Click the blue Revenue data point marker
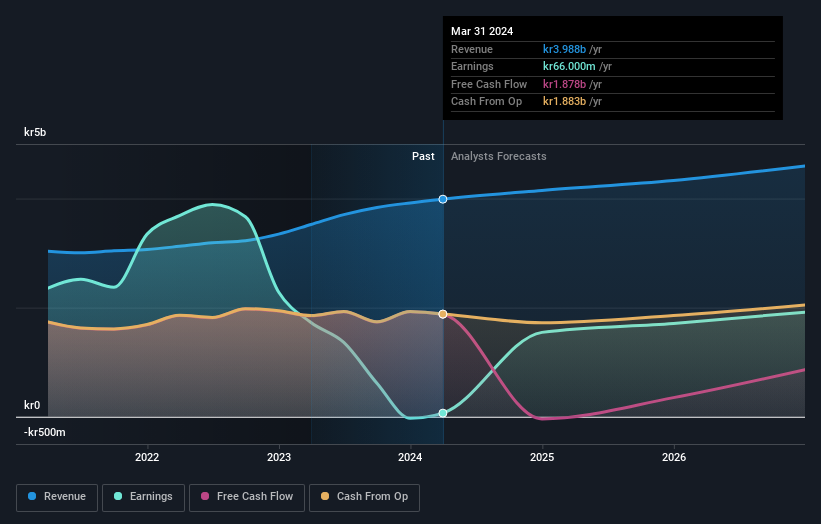The height and width of the screenshot is (524, 821). 443,199
